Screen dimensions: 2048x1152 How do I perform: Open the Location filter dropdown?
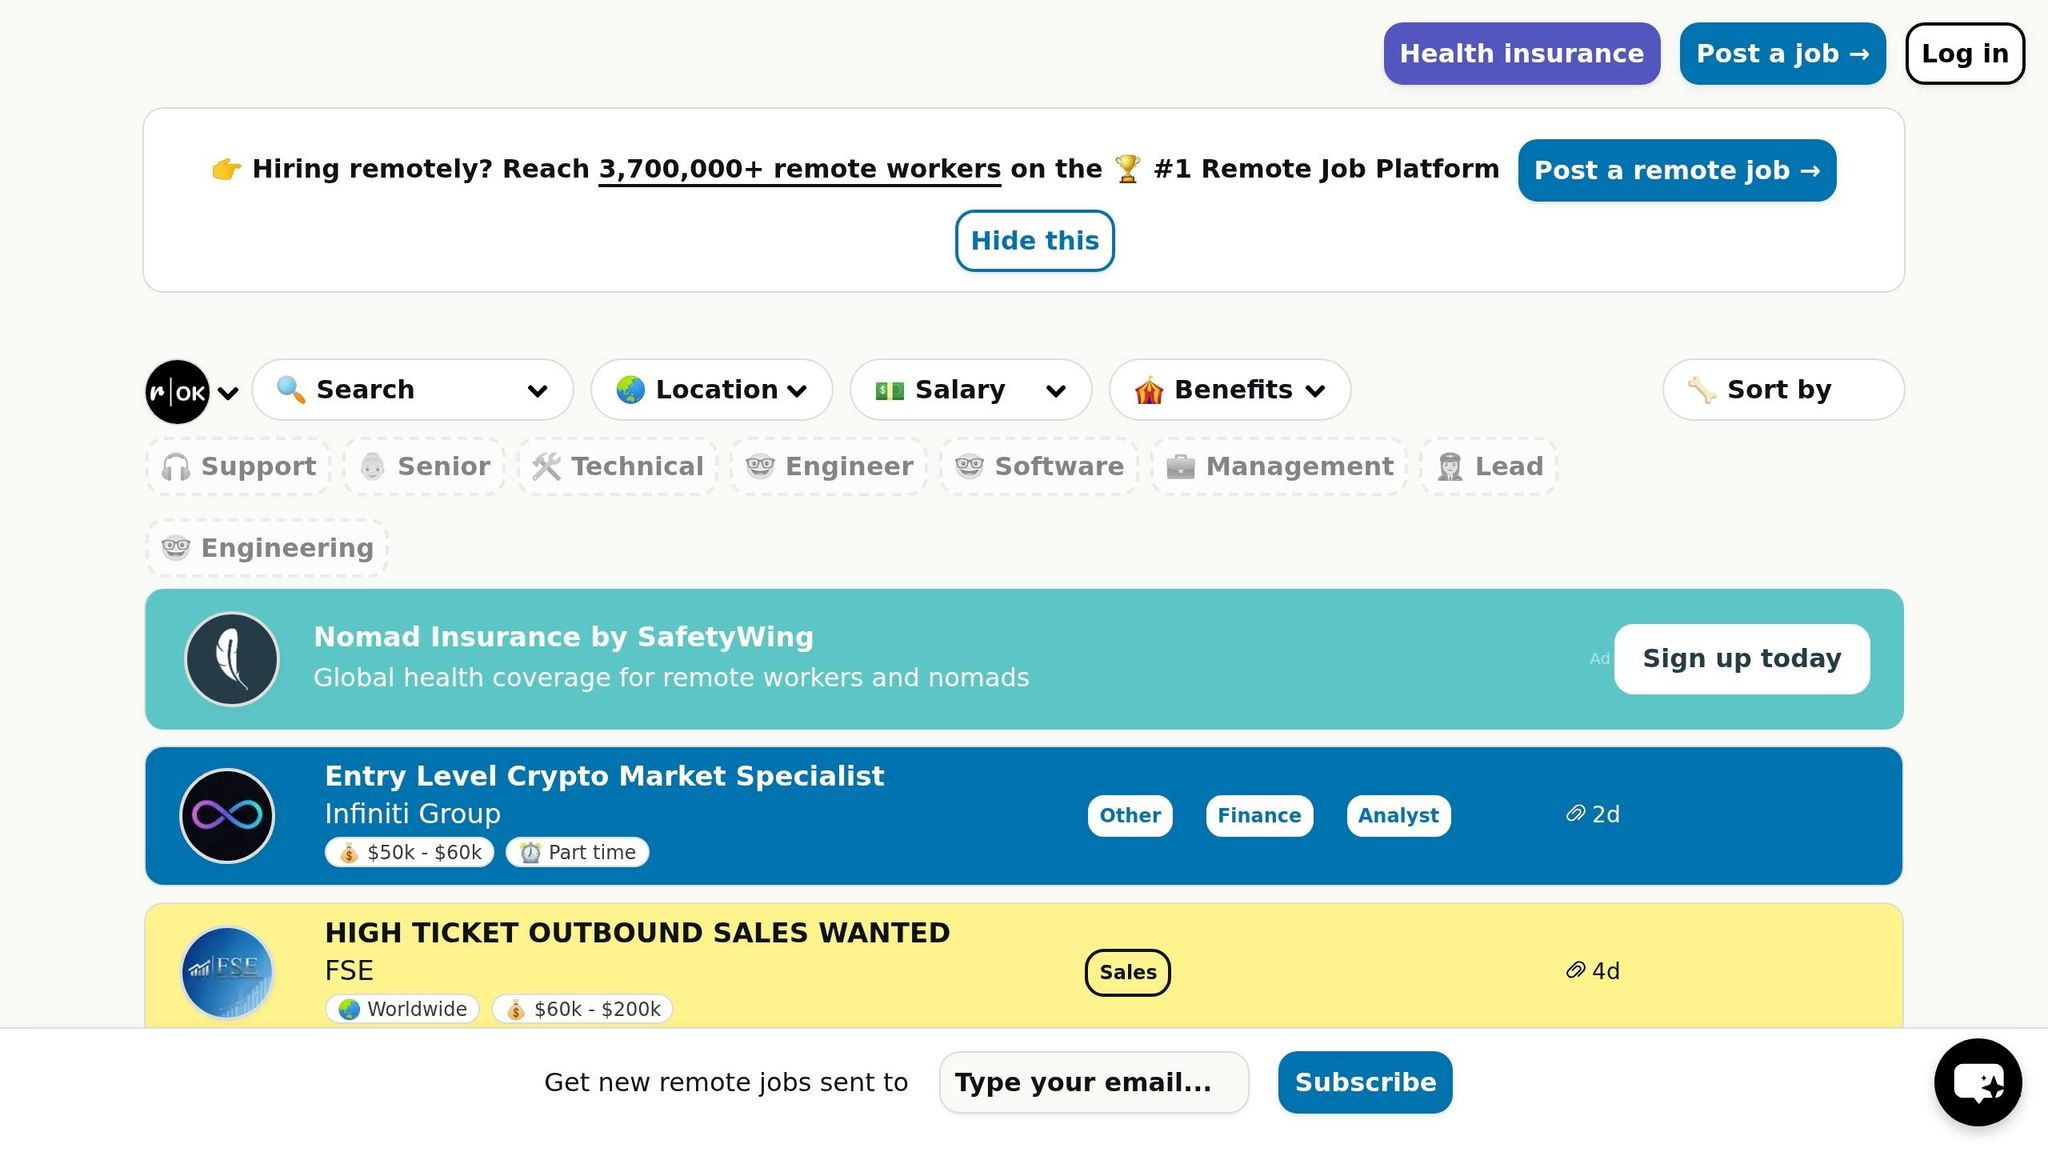(712, 390)
